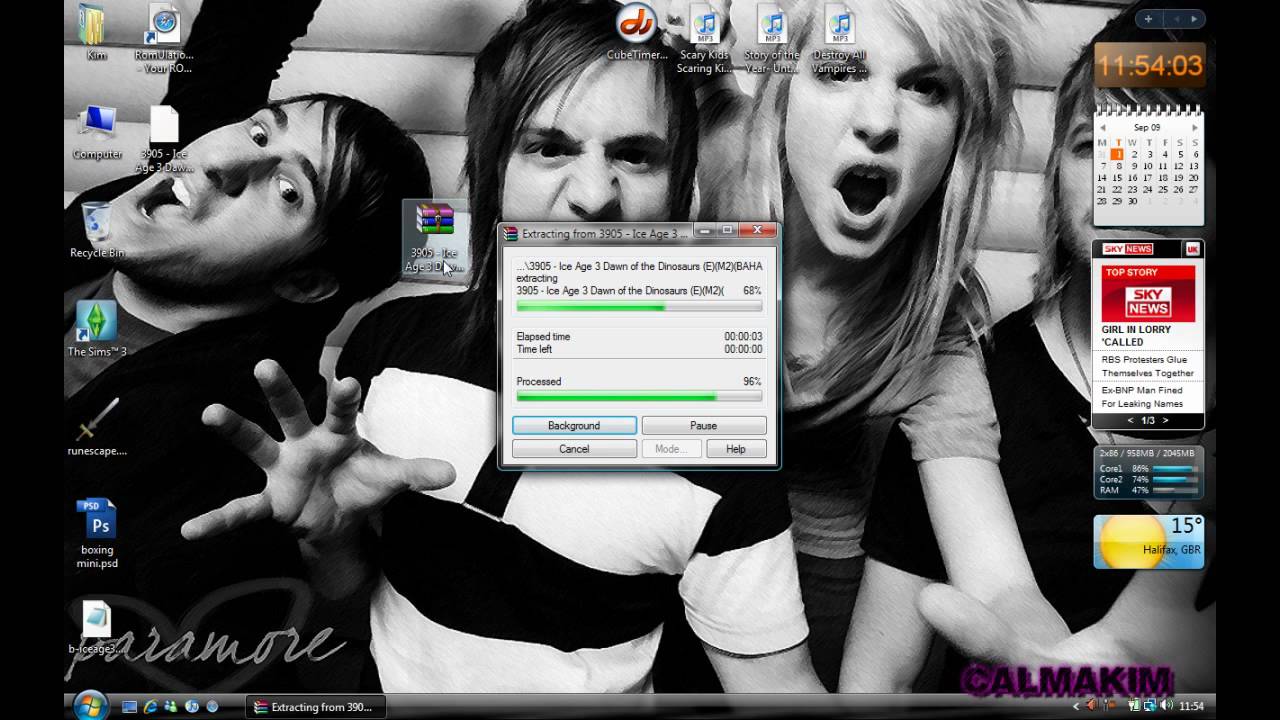Open the Recycle Bin
Screen dimensions: 1280x720
click(x=97, y=230)
